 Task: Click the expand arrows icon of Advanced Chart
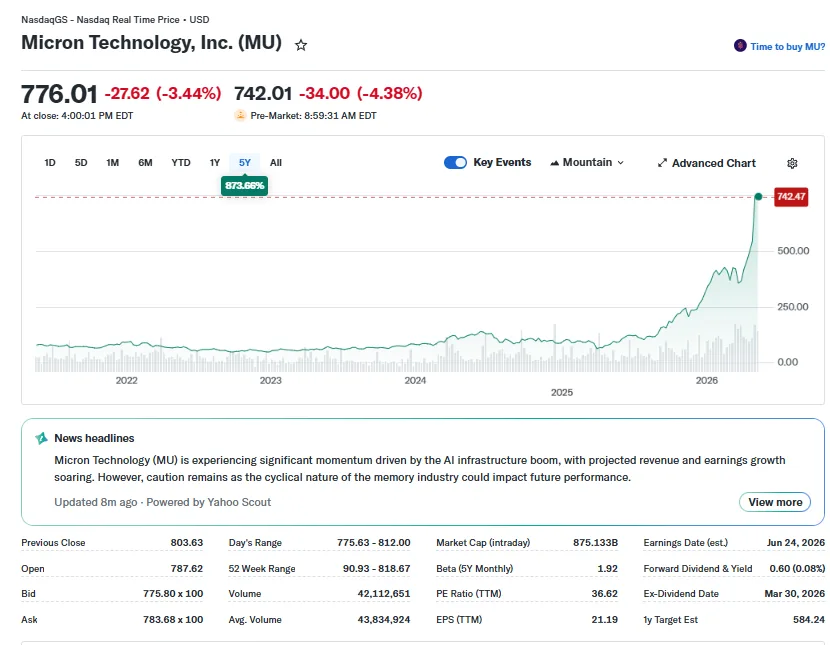point(662,163)
